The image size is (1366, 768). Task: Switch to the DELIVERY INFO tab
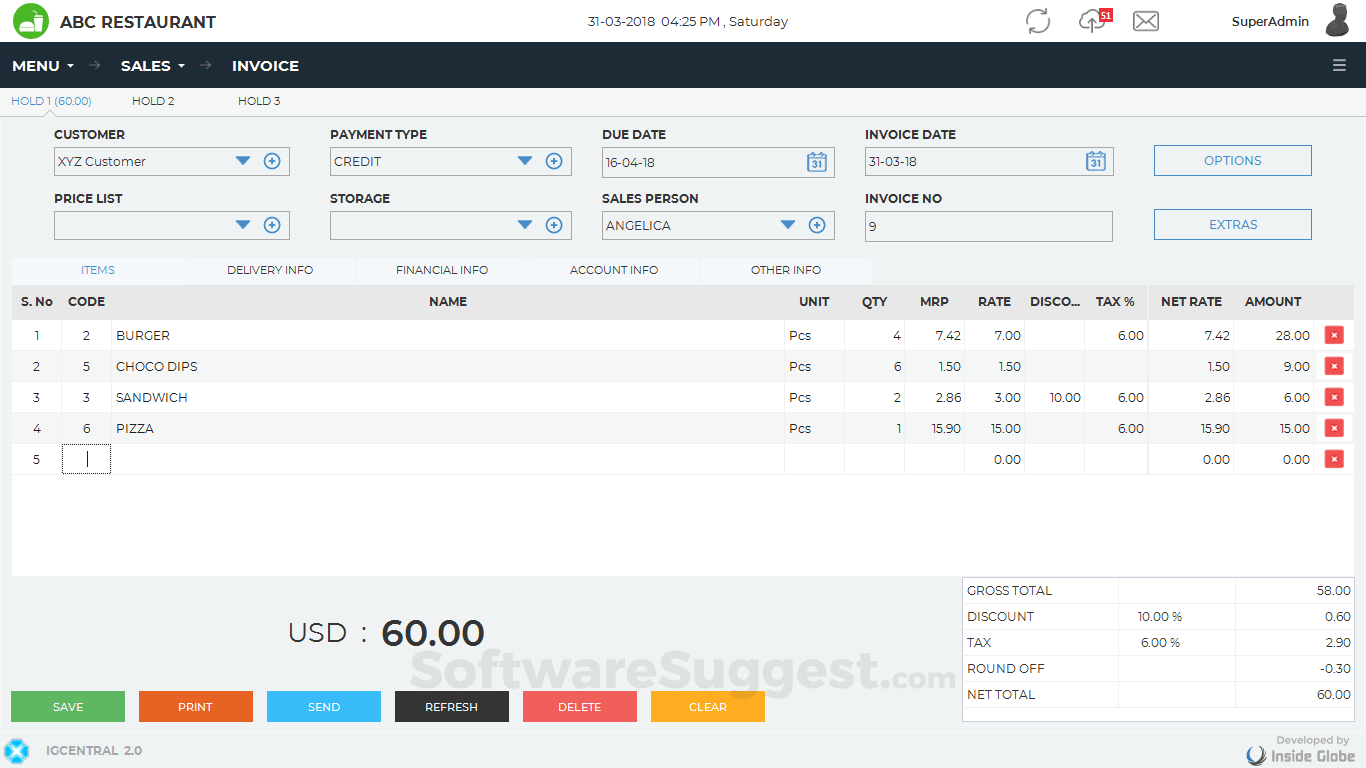click(x=270, y=269)
